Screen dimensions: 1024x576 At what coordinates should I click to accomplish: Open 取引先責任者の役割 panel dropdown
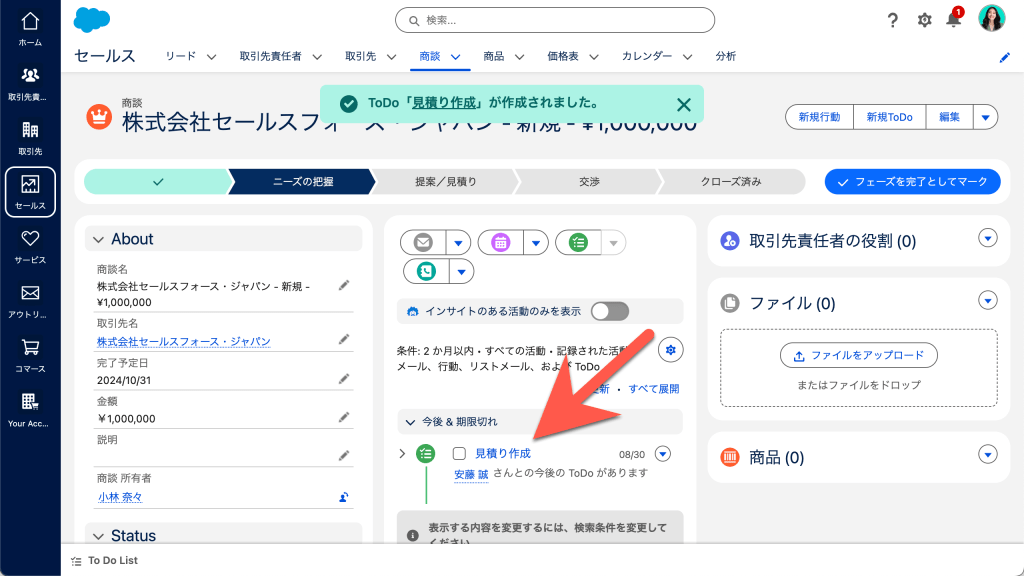987,238
